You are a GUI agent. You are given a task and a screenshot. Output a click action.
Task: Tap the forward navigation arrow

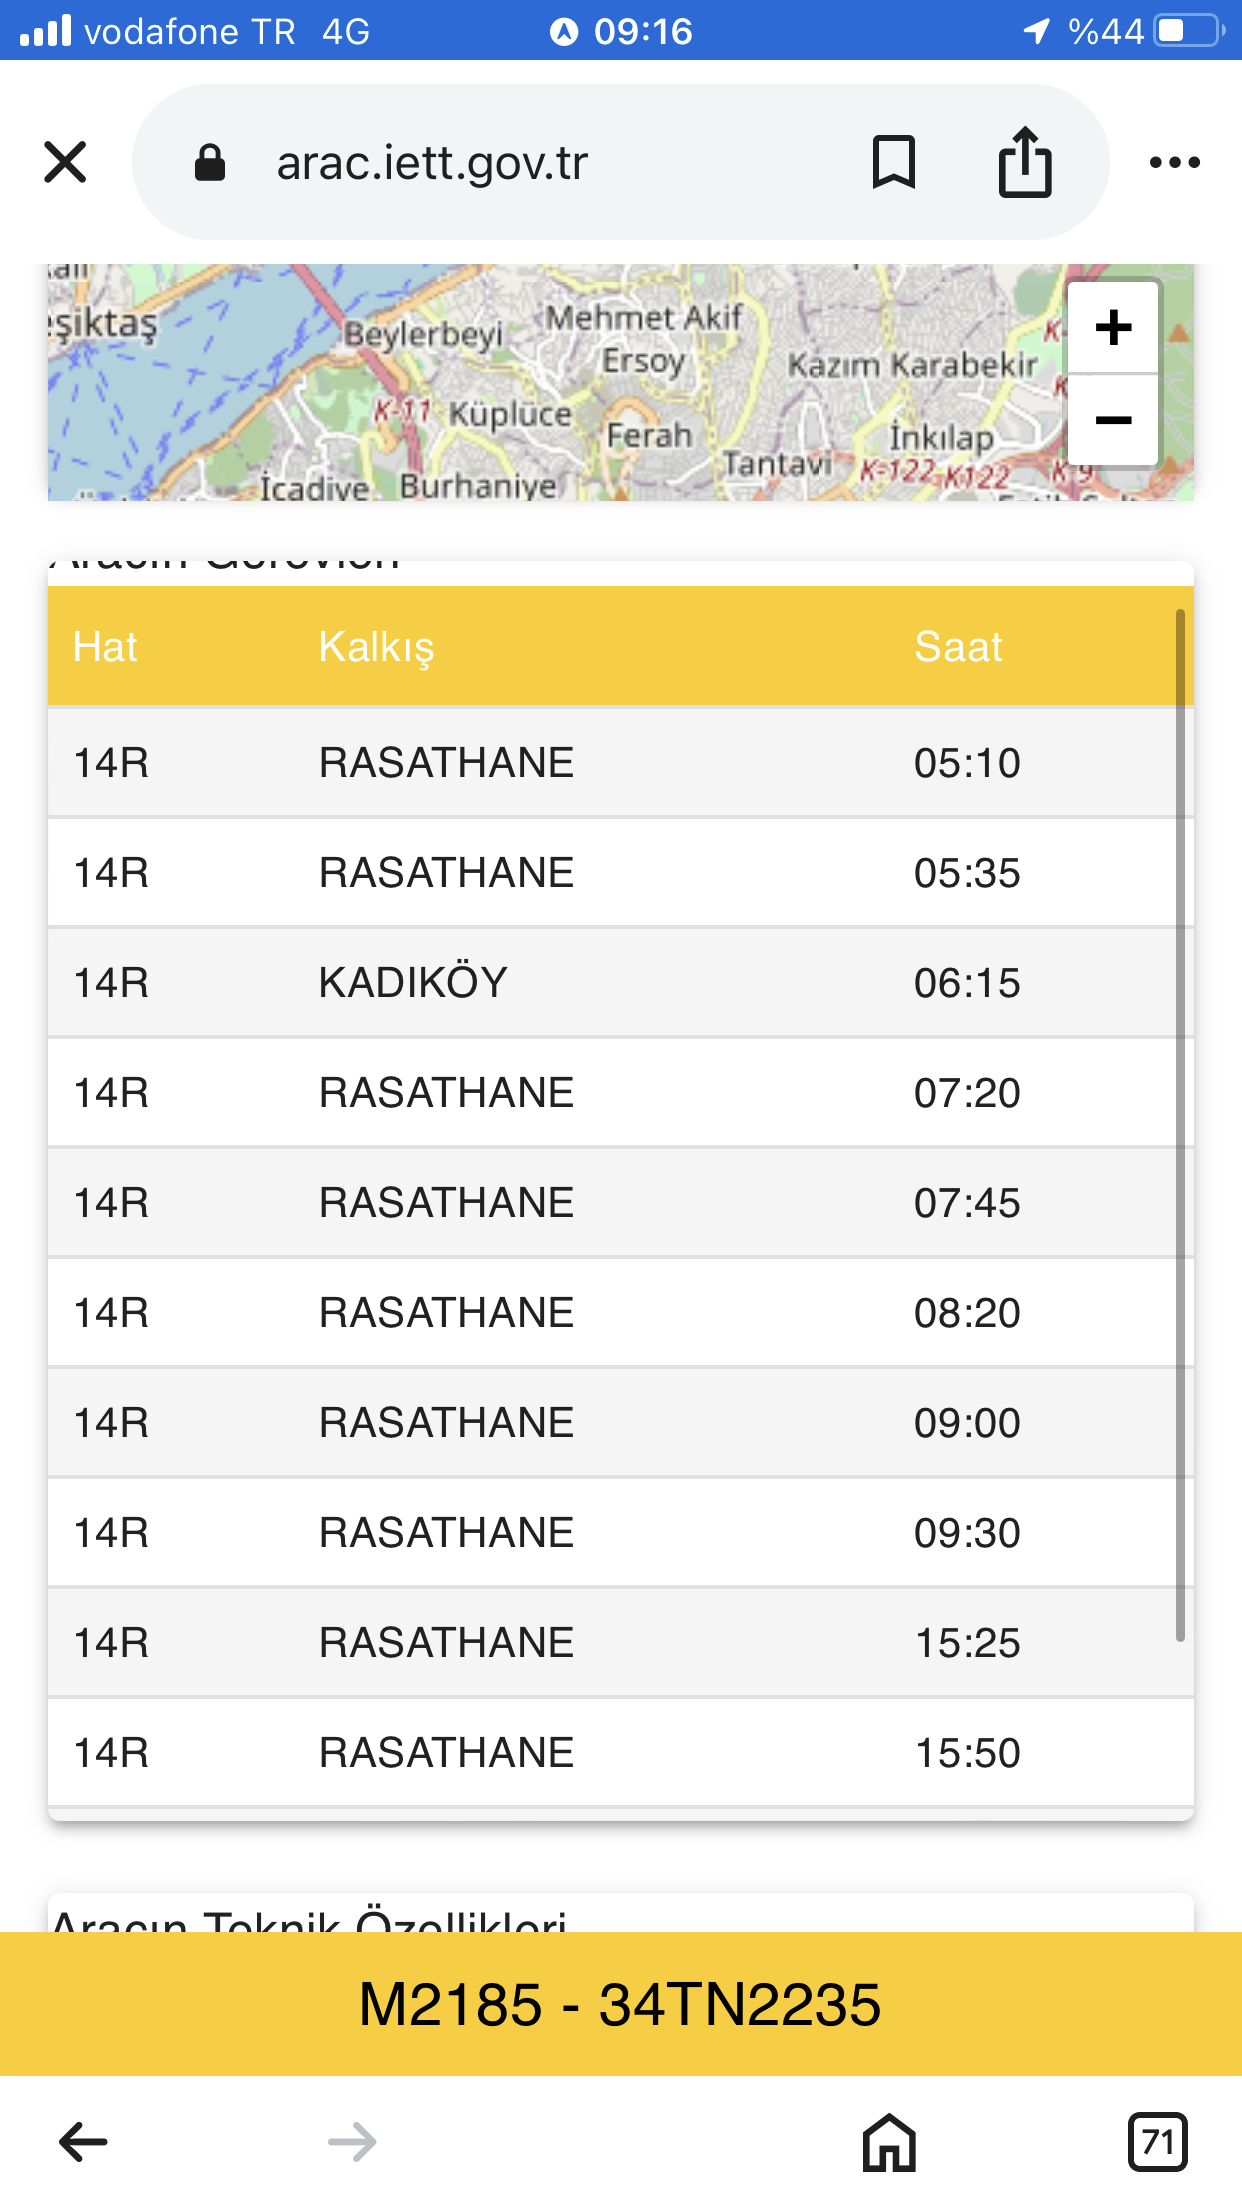352,2142
